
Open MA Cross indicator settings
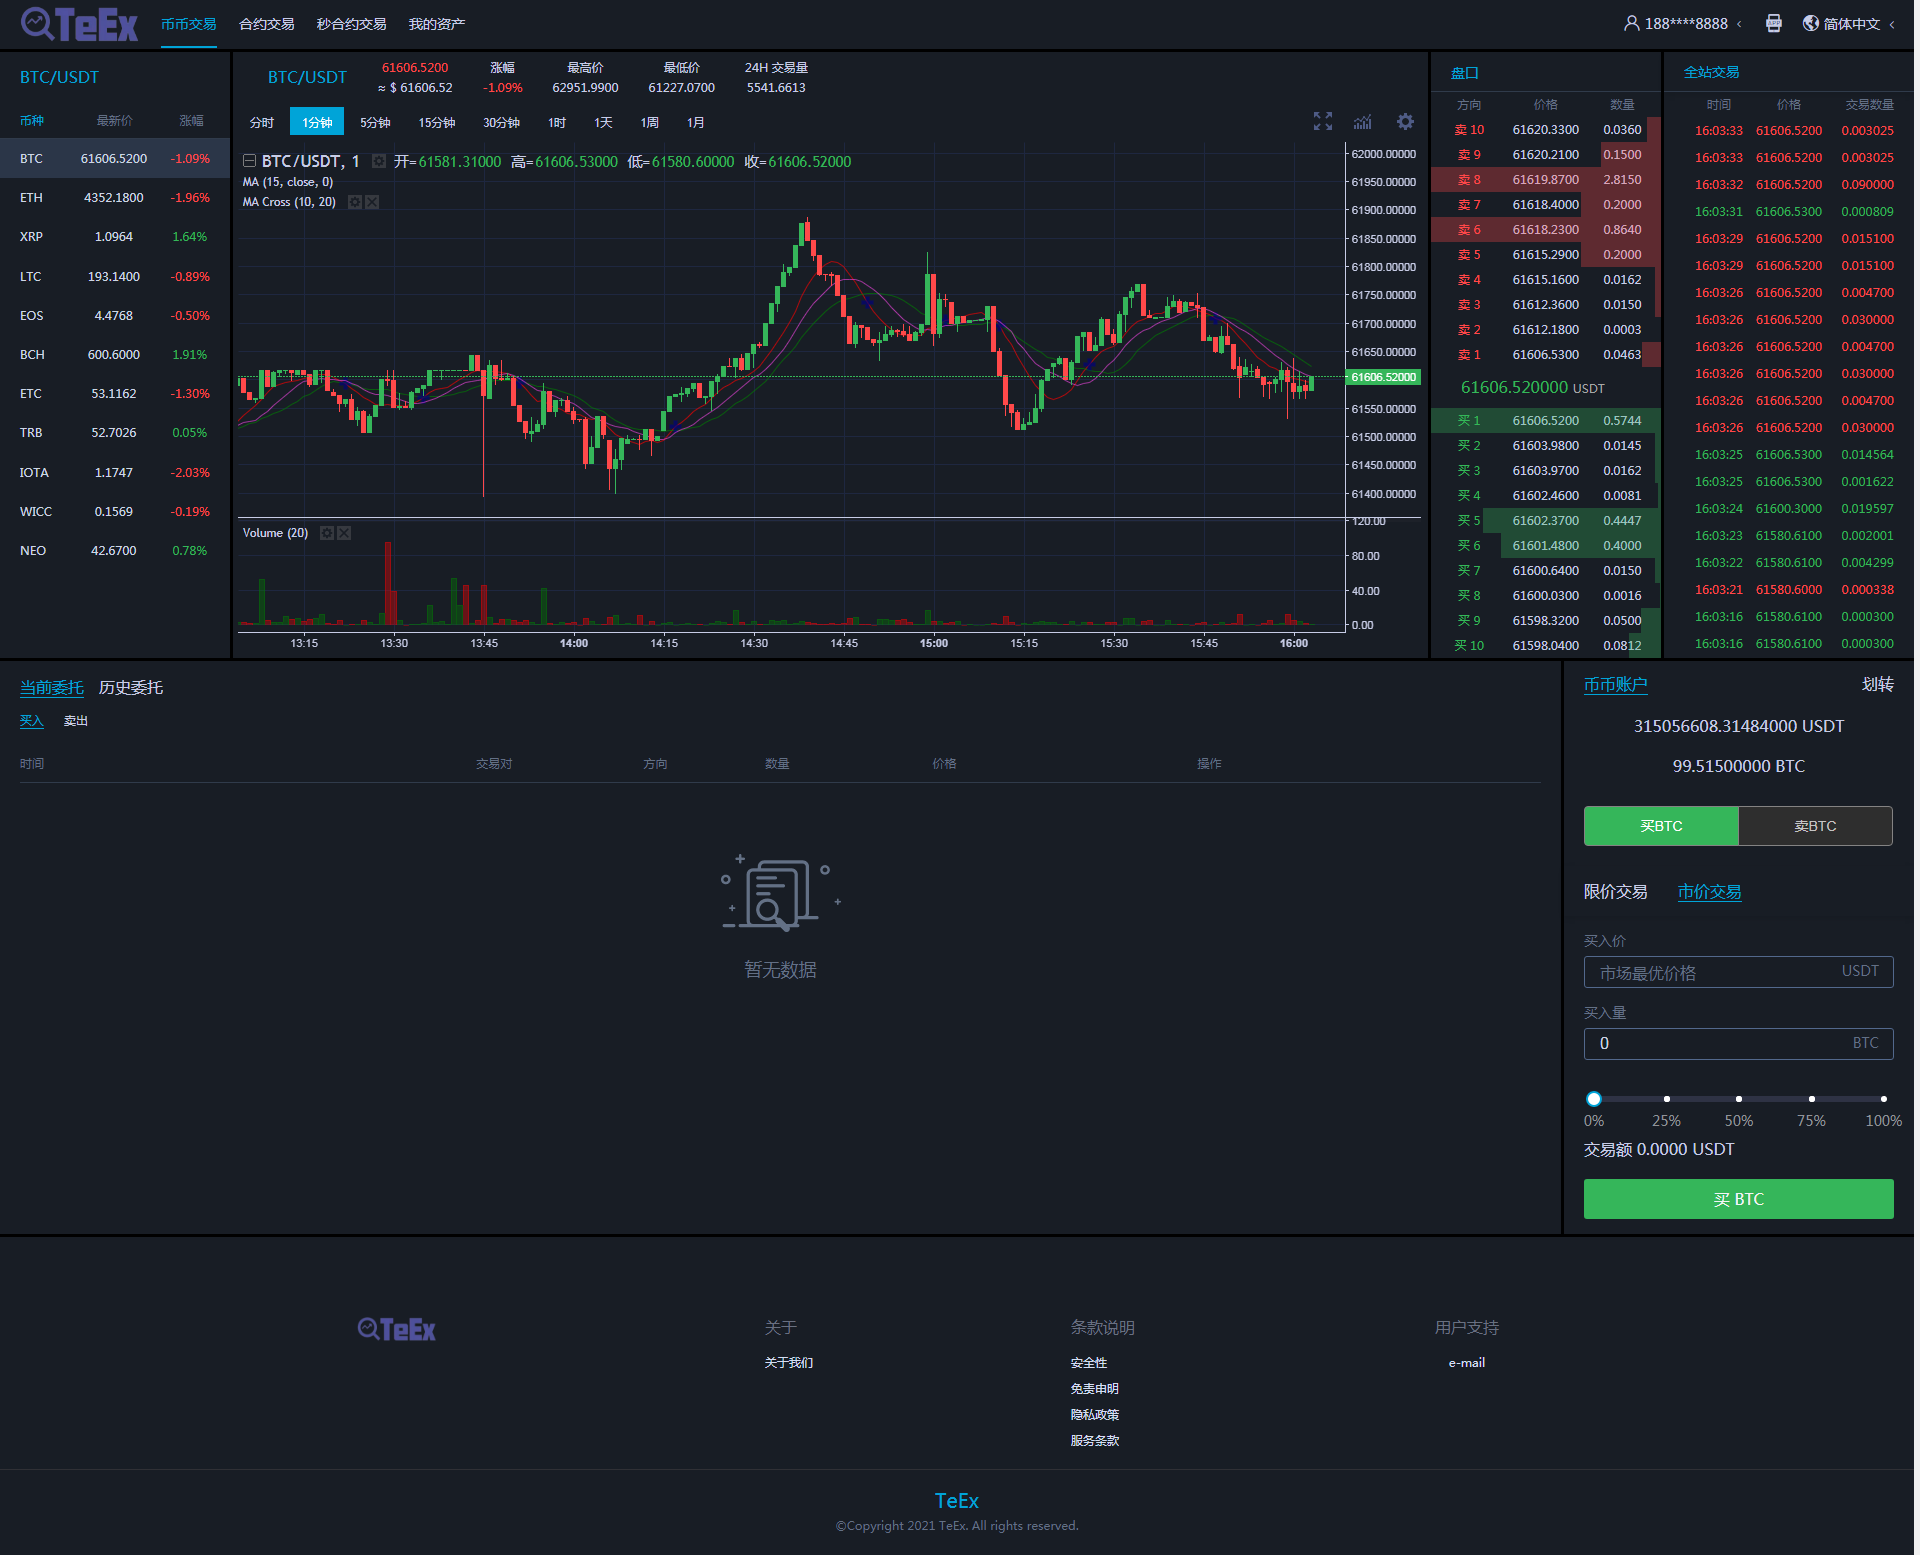[x=354, y=202]
